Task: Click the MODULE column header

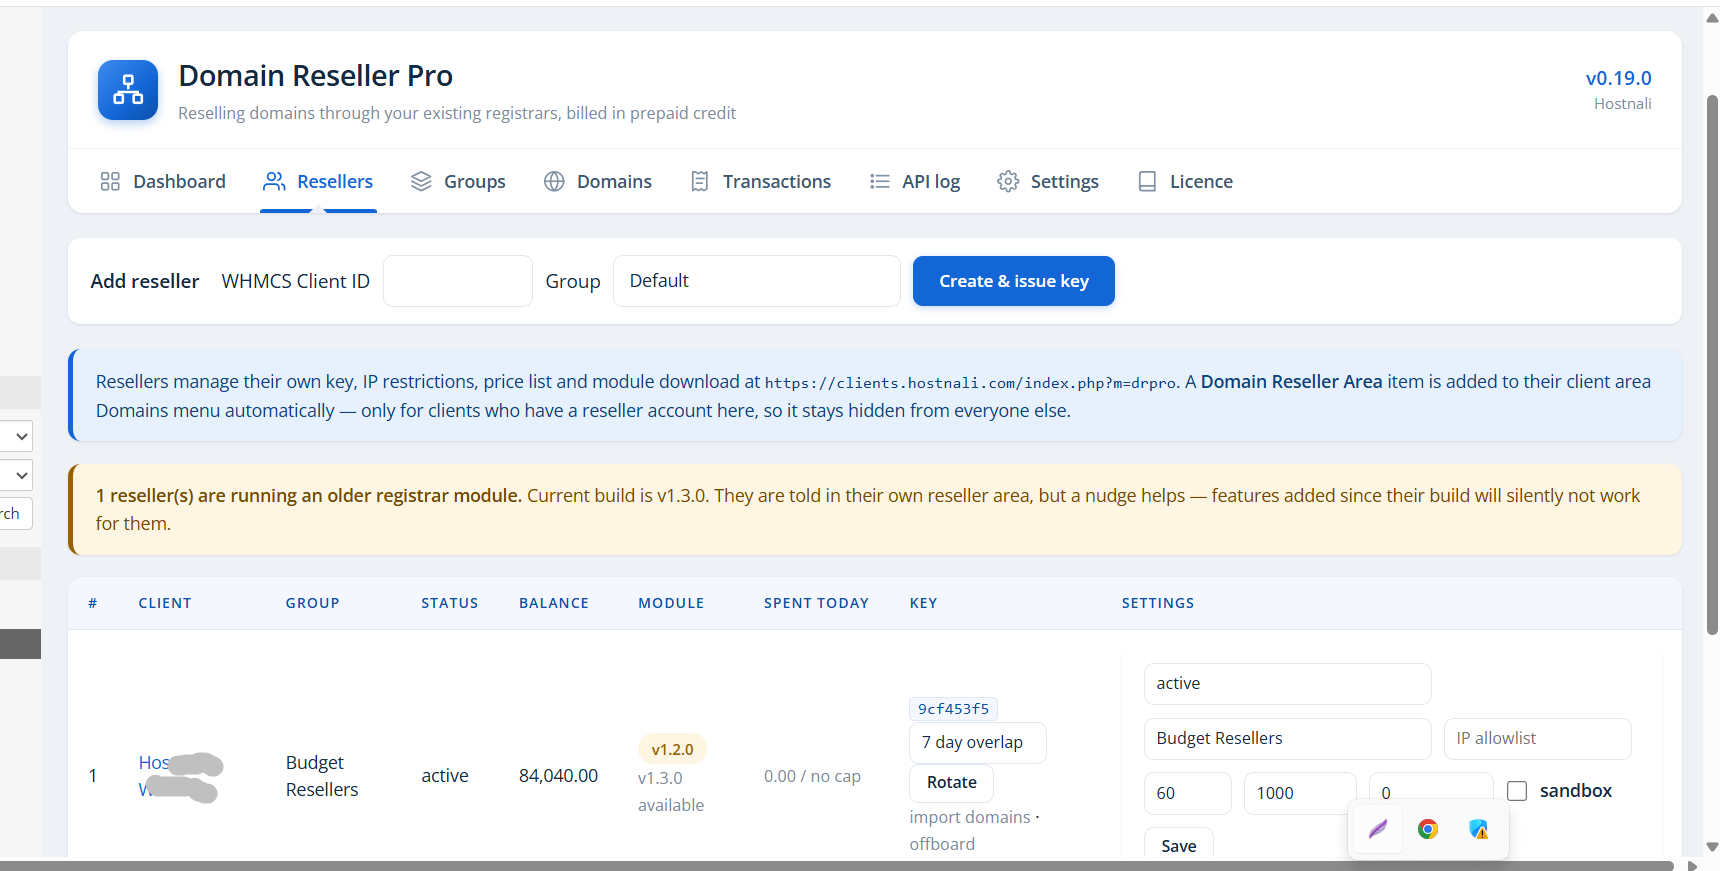Action: [671, 603]
